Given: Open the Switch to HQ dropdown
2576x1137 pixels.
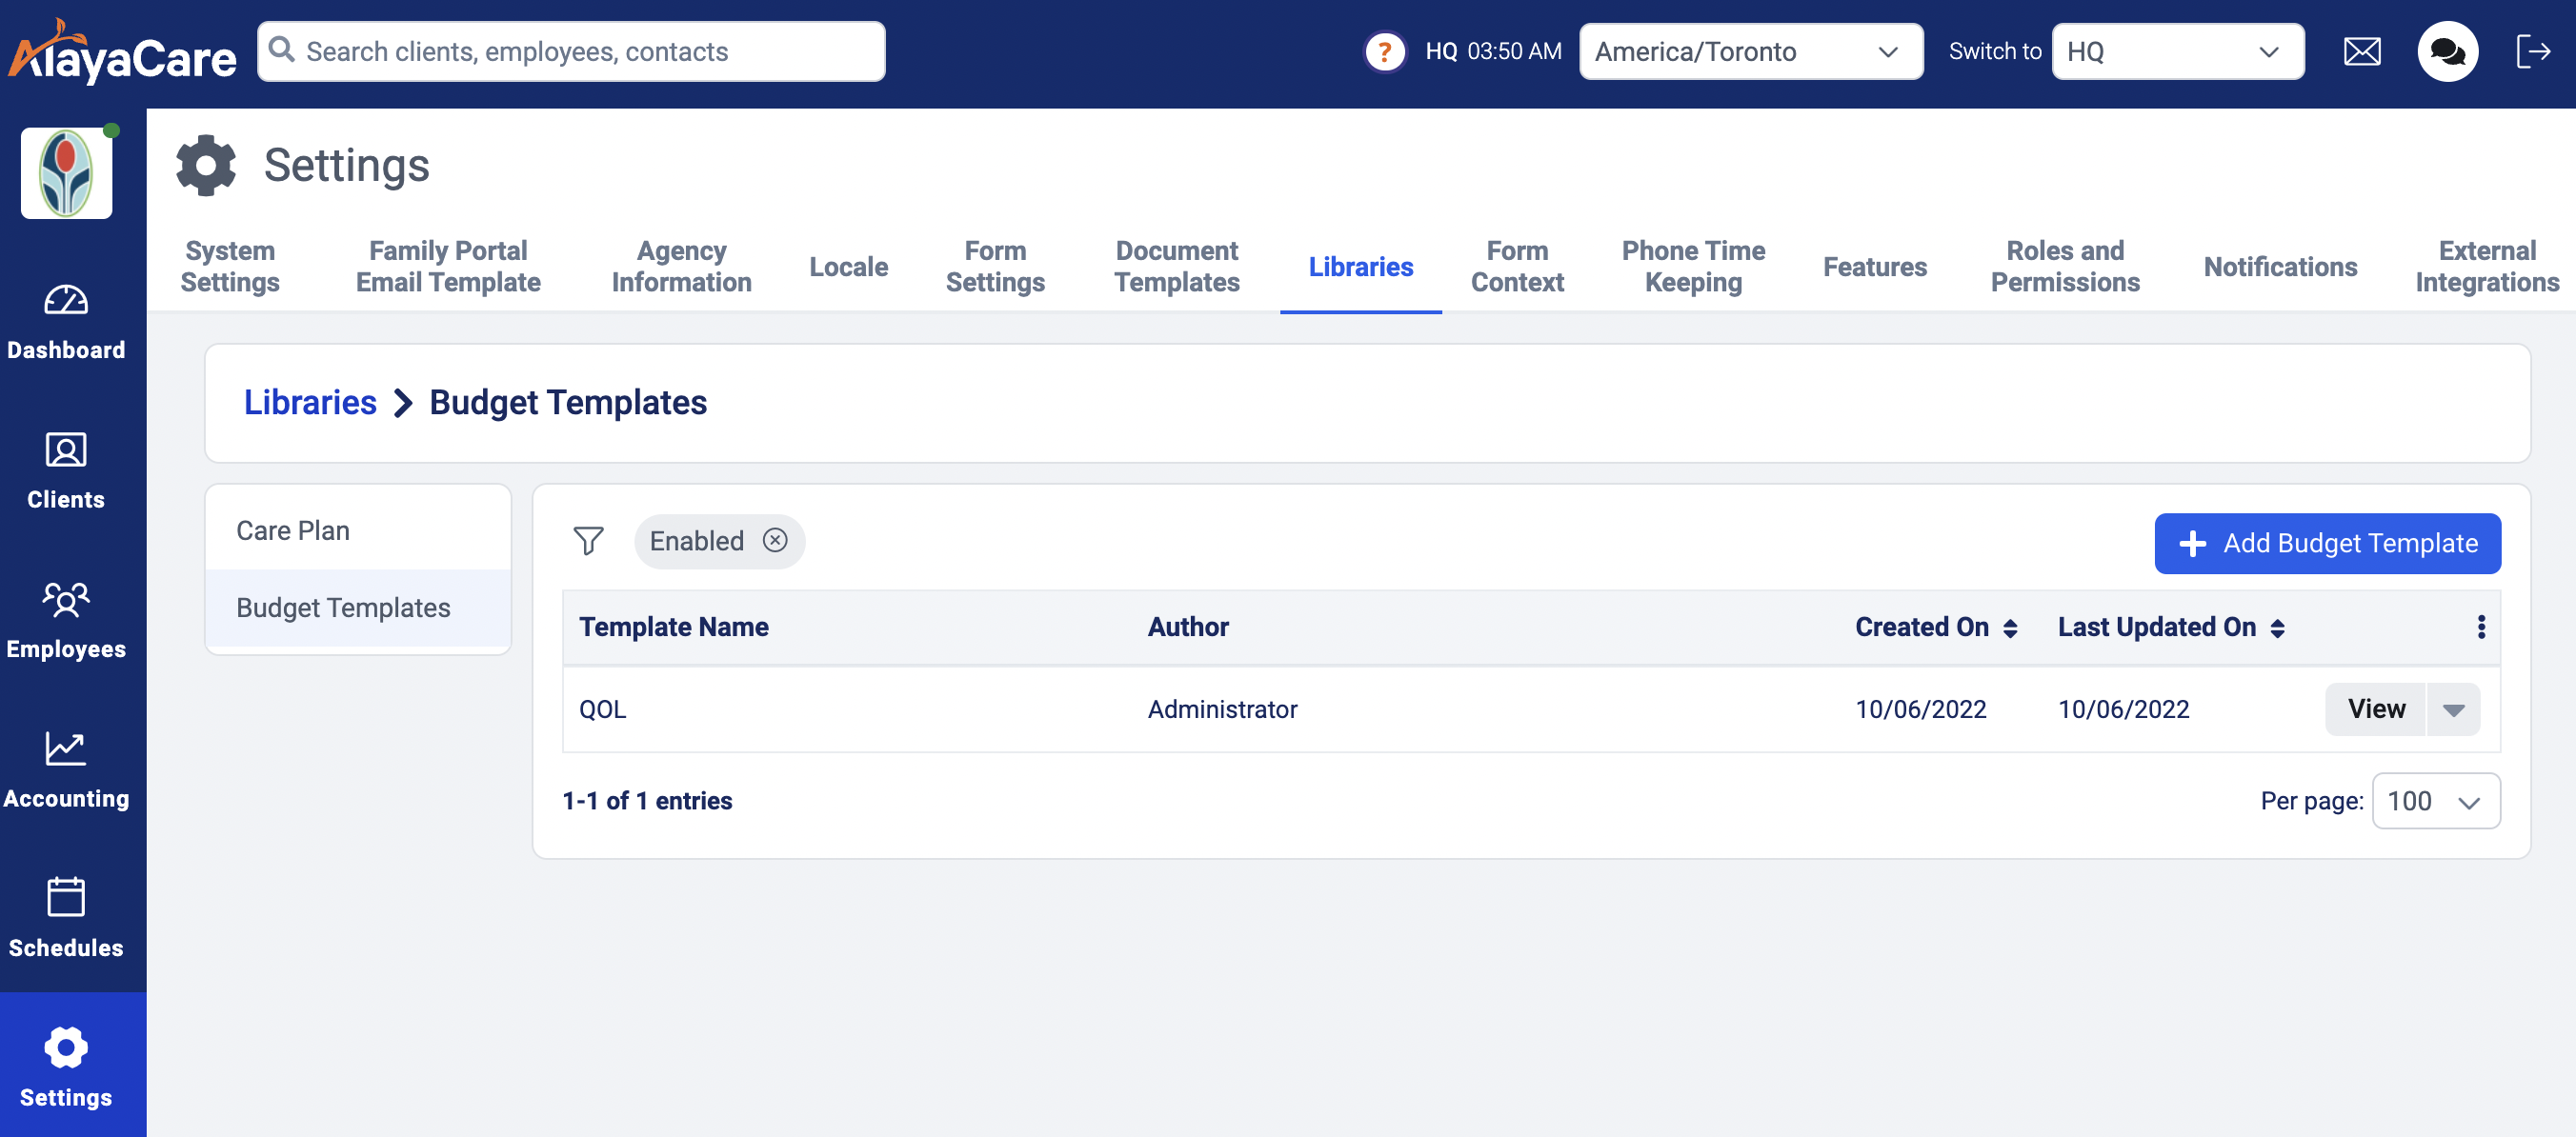Looking at the screenshot, I should [2177, 52].
